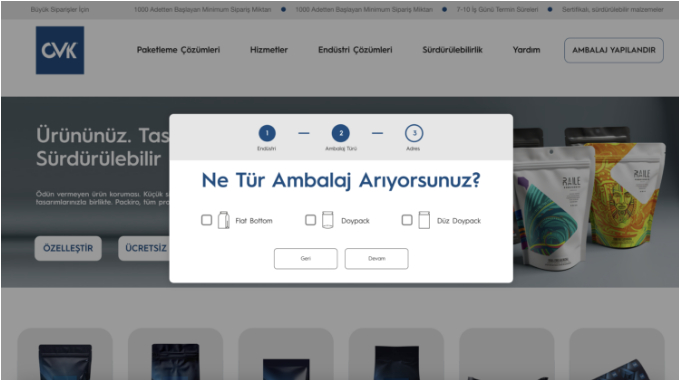Enable the Düz Doypack checkbox
679x380 pixels.
pos(407,220)
